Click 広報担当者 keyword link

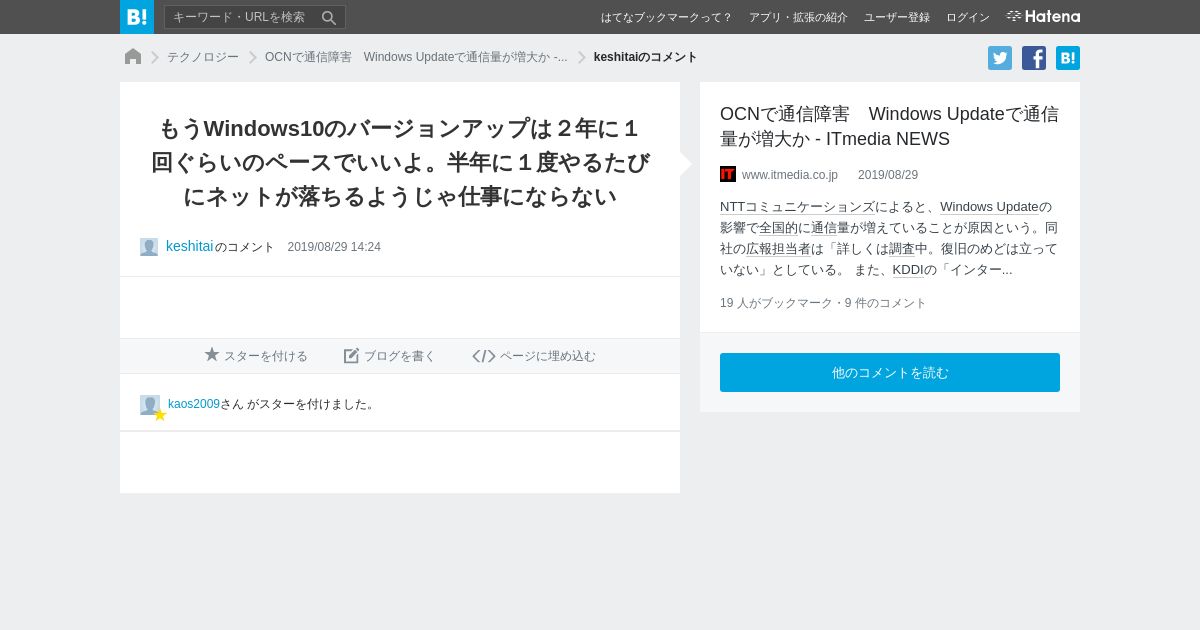(x=778, y=249)
